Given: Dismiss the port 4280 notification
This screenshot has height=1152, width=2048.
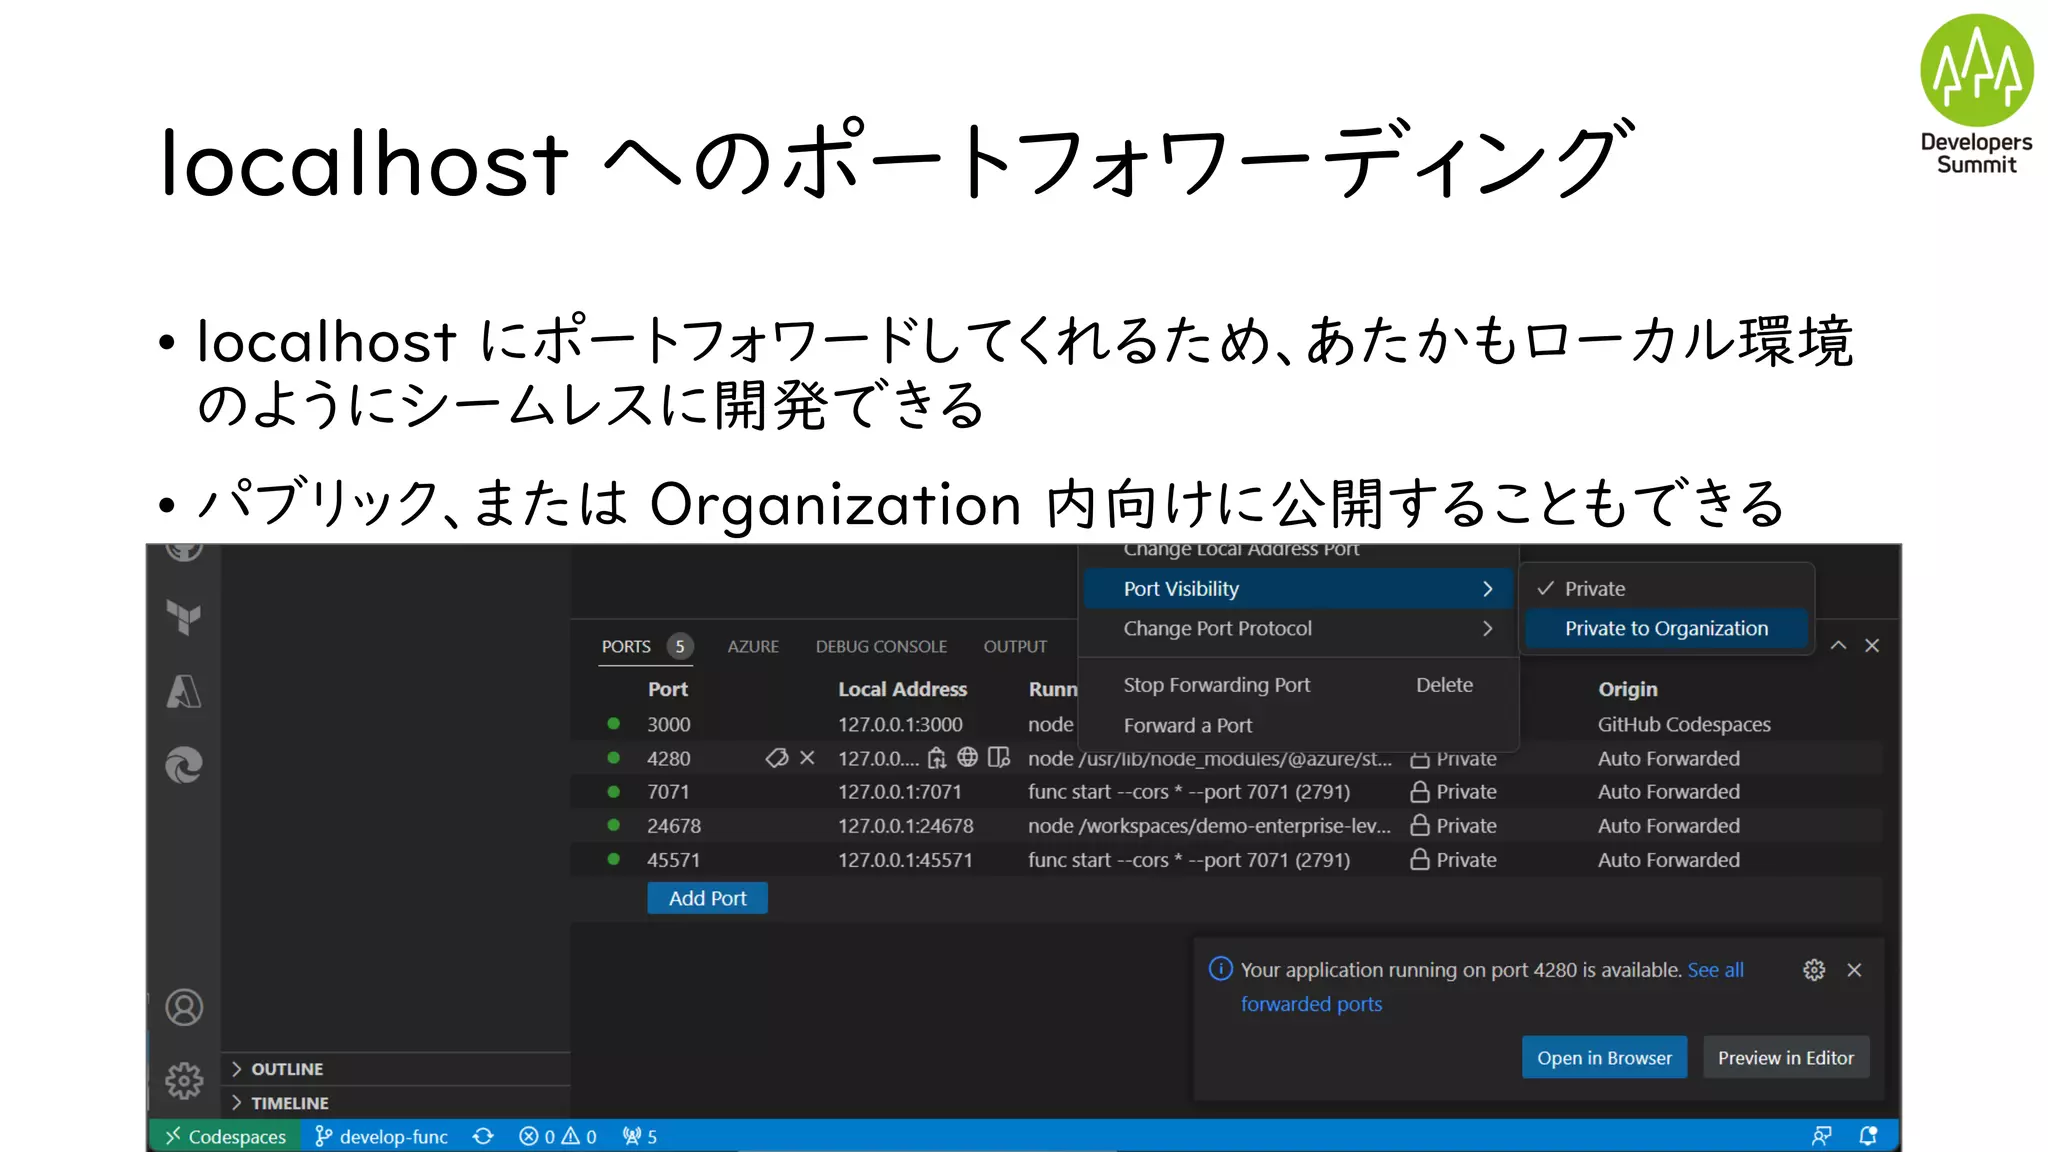Looking at the screenshot, I should pos(1854,970).
